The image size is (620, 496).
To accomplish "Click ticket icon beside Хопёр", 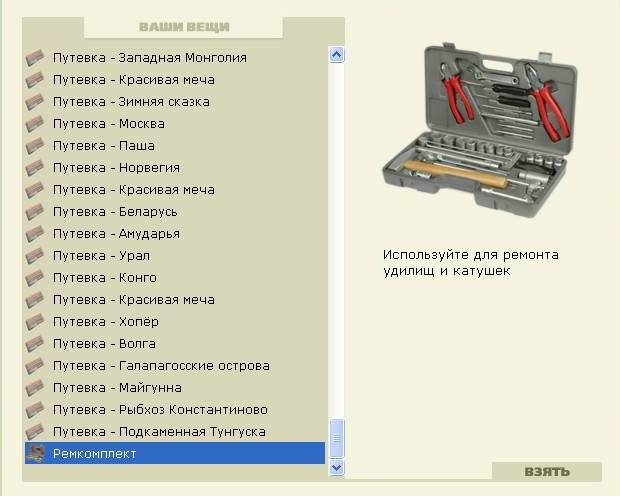I will point(34,322).
